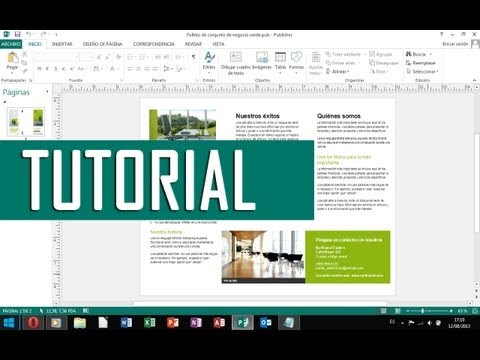
Task: Toggle the two-page spread view button
Action: coord(398,311)
